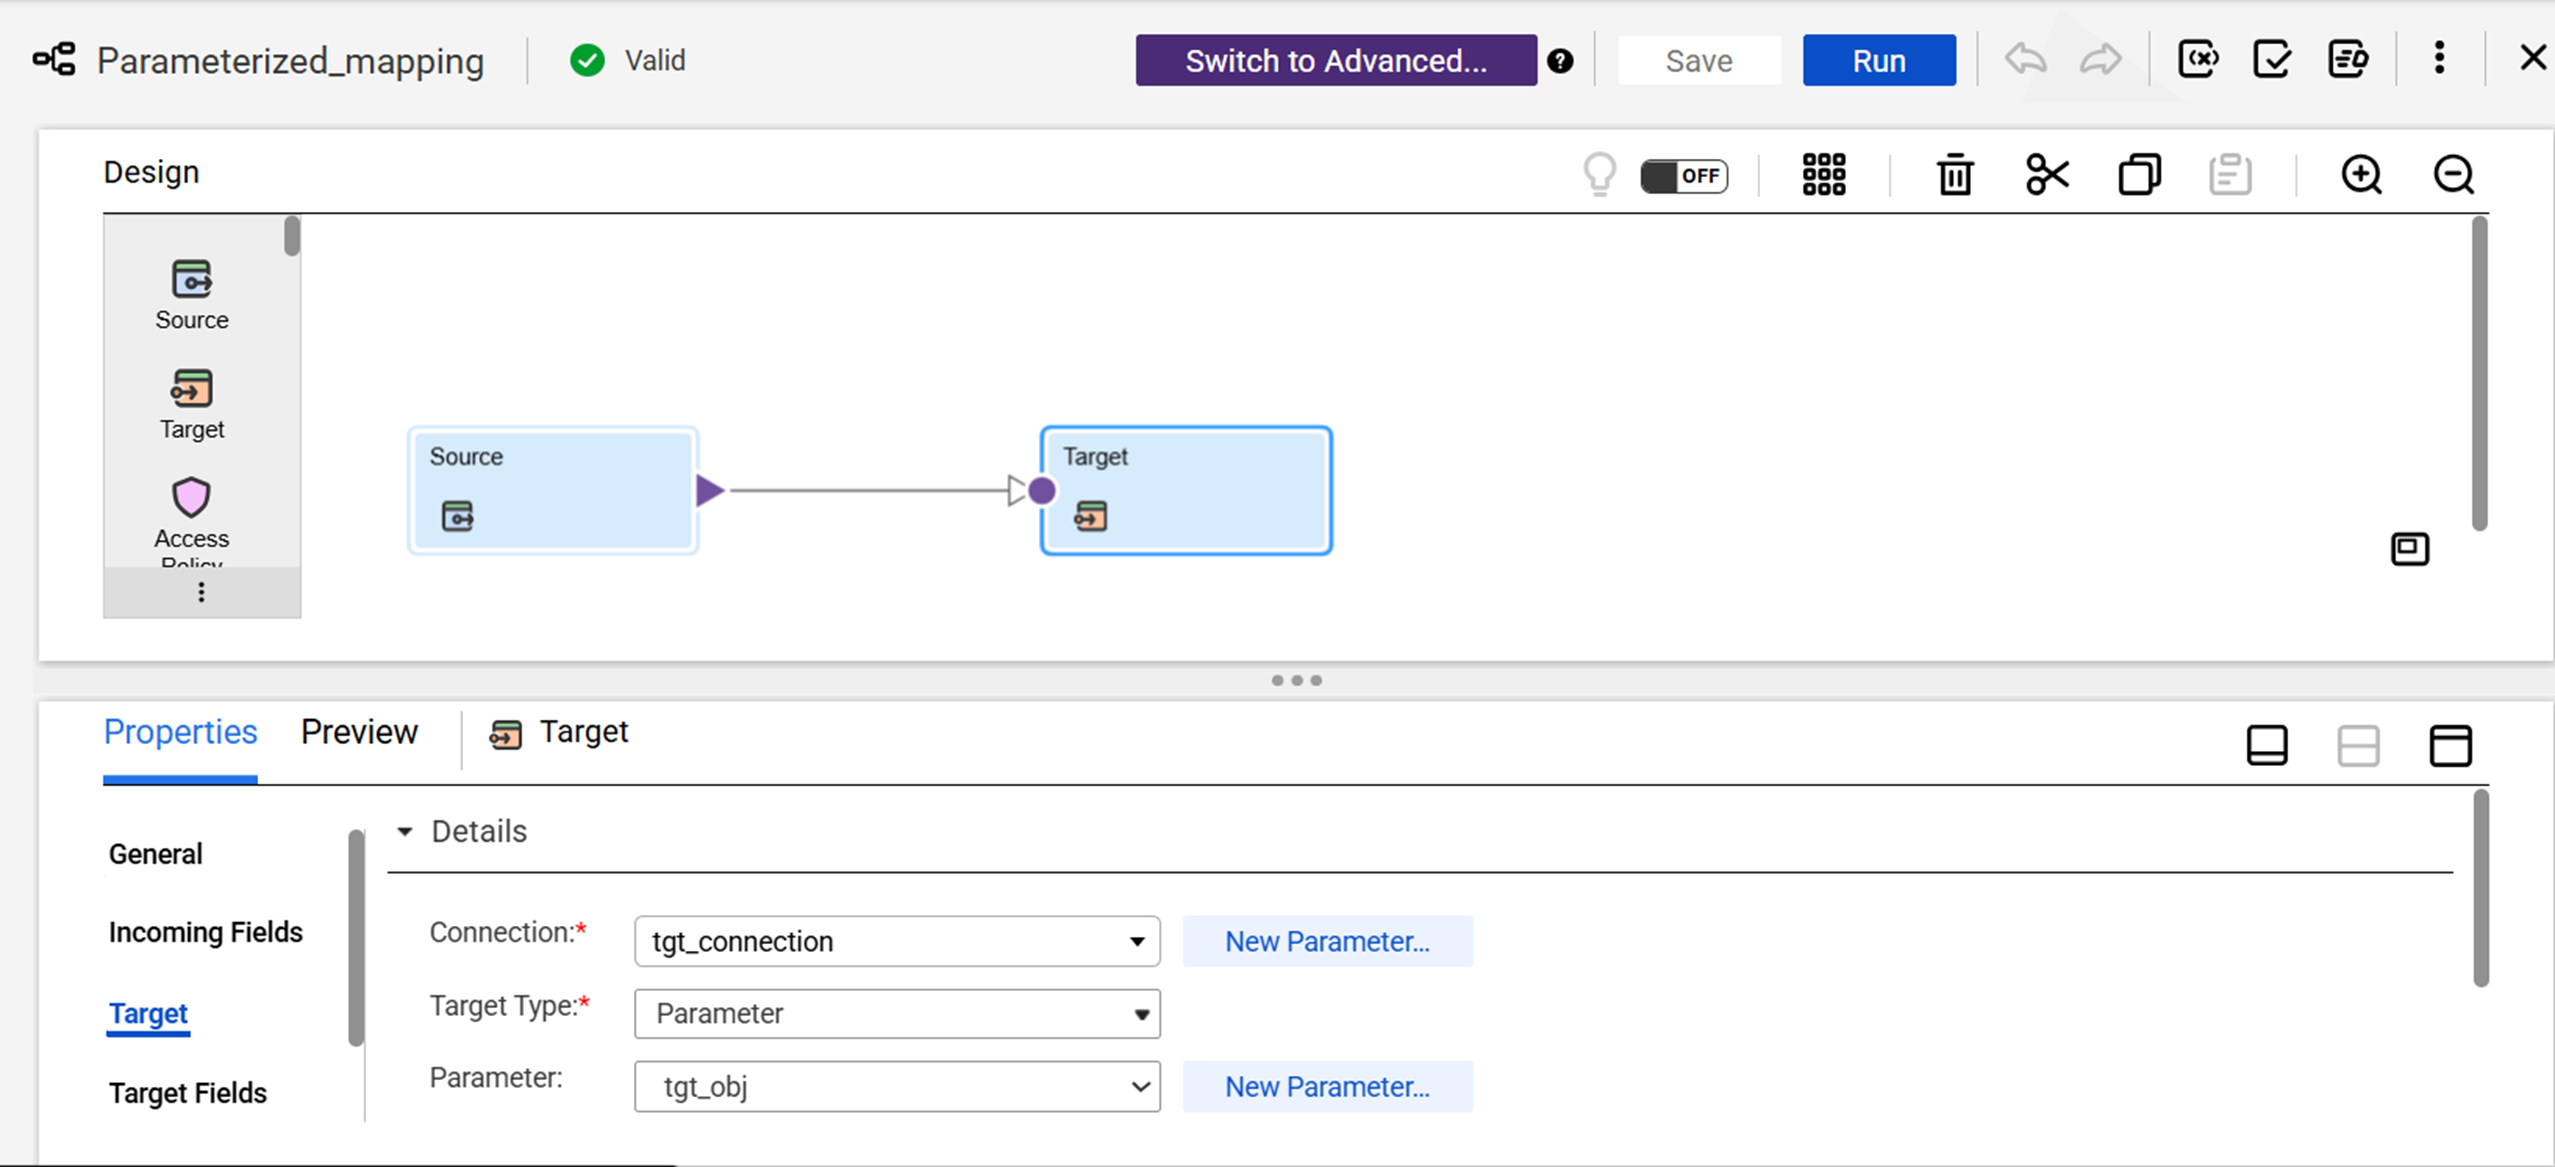Delete selected transformation with trash icon
Viewport: 2555px width, 1167px height.
(1955, 175)
